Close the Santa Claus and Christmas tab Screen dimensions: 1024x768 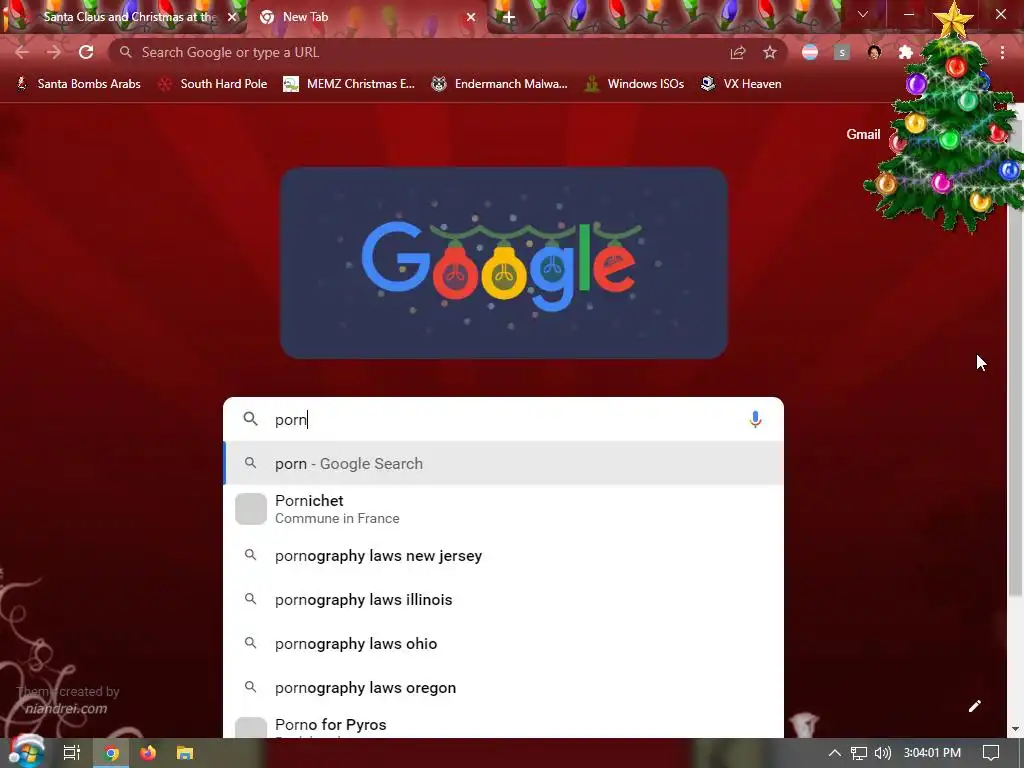[x=232, y=17]
